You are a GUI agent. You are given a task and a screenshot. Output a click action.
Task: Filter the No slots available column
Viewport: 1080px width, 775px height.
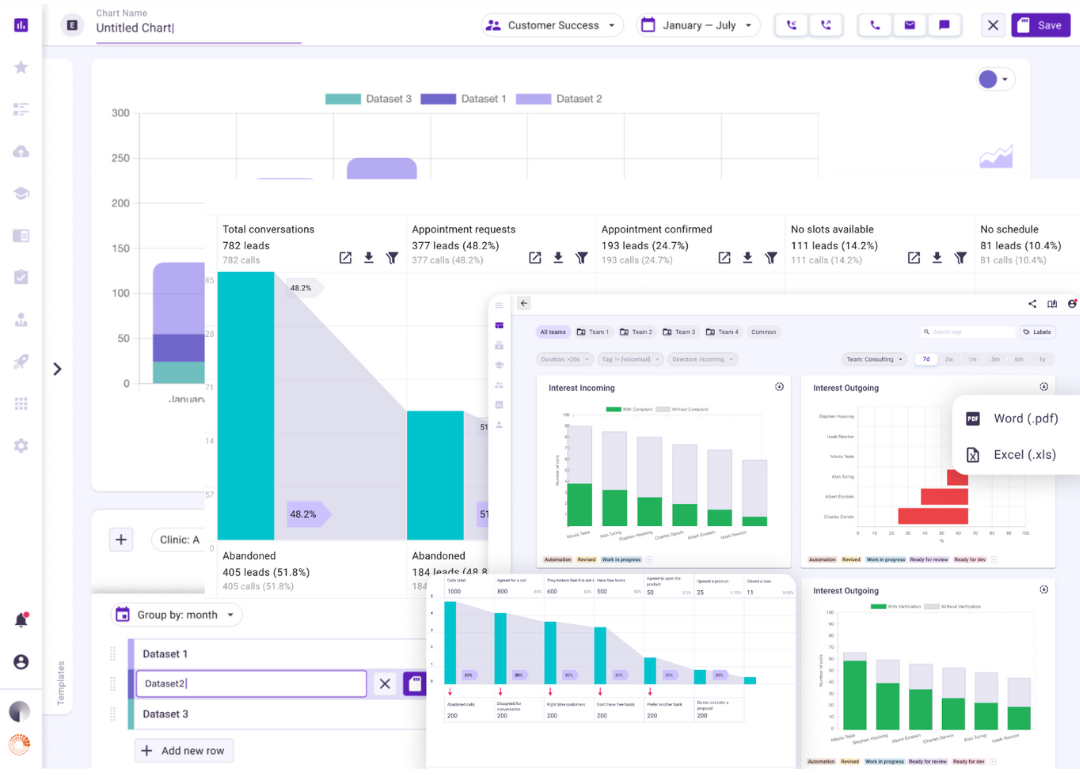coord(961,258)
